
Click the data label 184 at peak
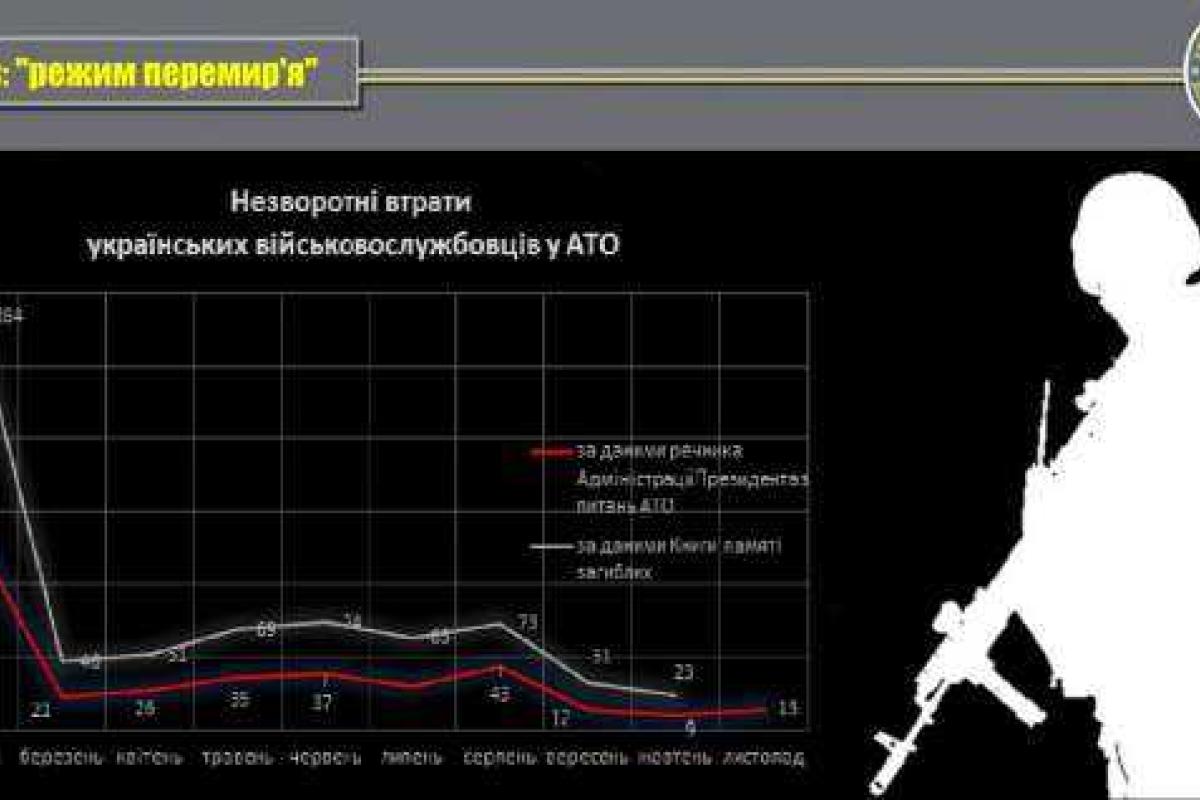10,316
